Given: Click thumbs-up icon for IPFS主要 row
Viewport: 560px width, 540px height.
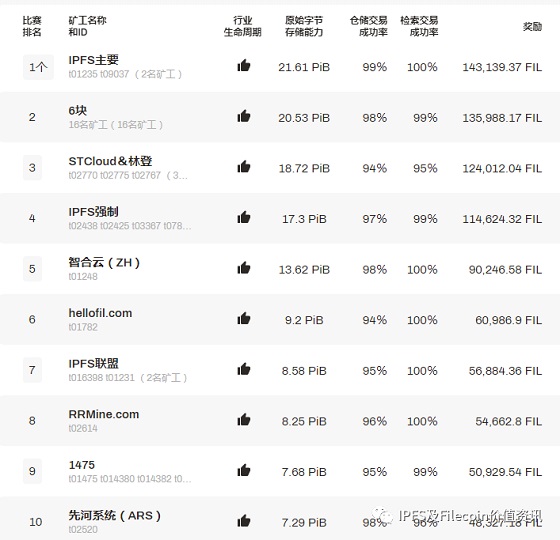Looking at the screenshot, I should point(244,66).
